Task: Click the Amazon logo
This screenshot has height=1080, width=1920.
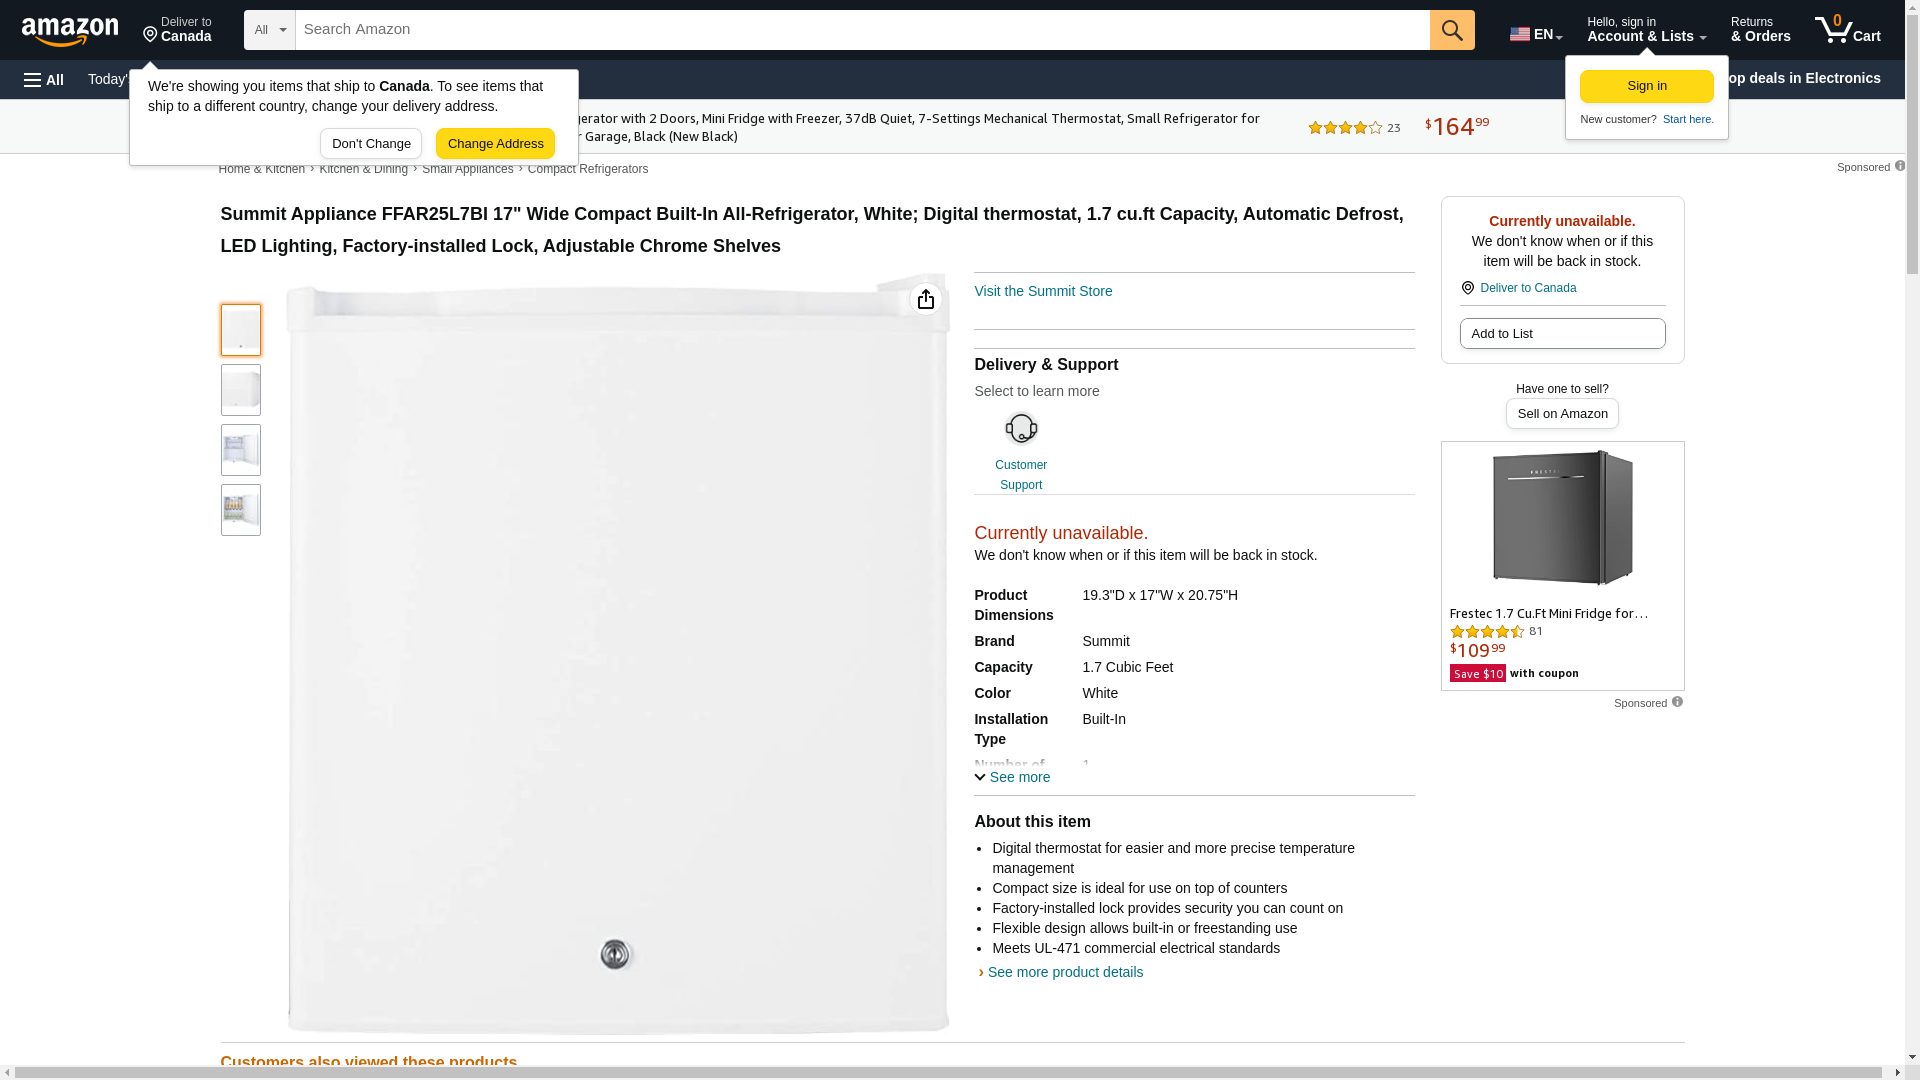Action: pyautogui.click(x=70, y=31)
